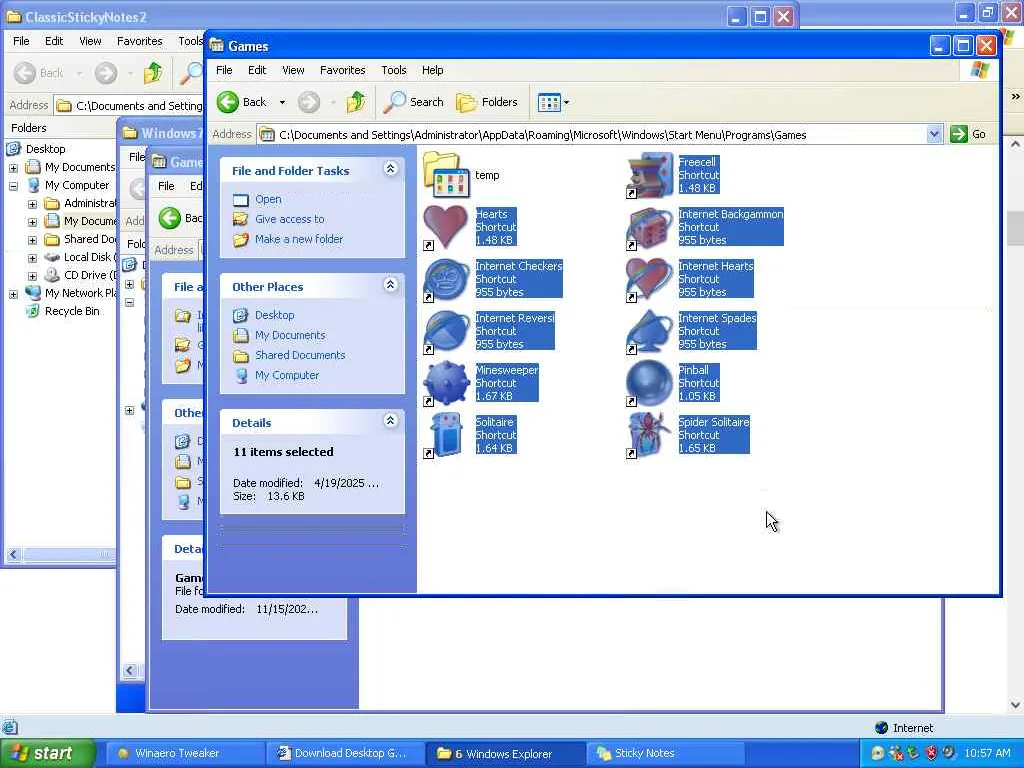
Task: Click the folder tree horizontal scrollbar left arrow
Action: tap(13, 555)
